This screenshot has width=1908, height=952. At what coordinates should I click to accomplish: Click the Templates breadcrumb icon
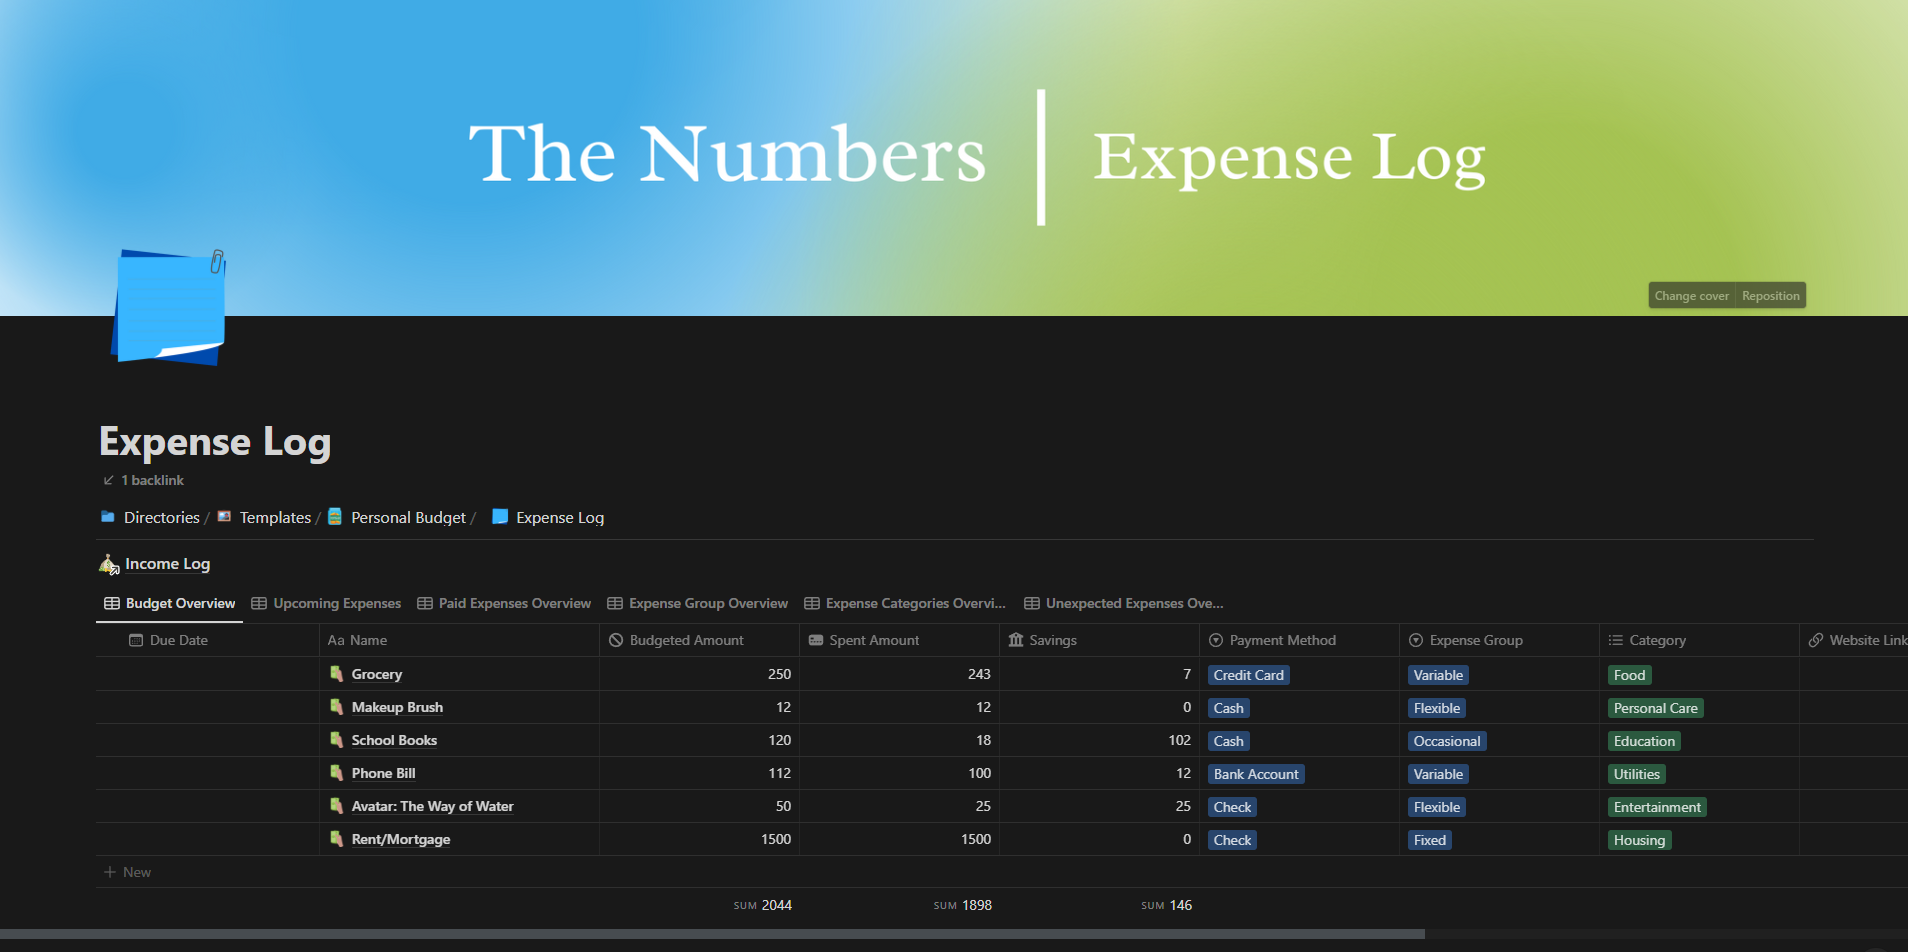[224, 517]
